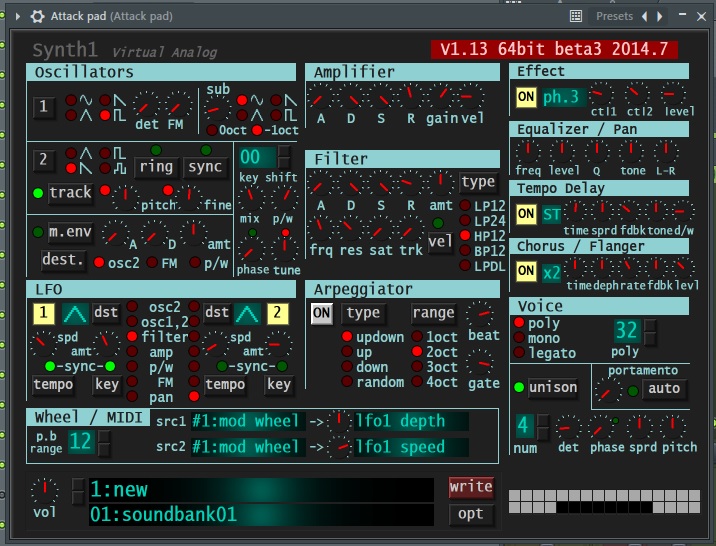Open the preset browser grid icon
Viewport: 716px width, 546px height.
(576, 16)
